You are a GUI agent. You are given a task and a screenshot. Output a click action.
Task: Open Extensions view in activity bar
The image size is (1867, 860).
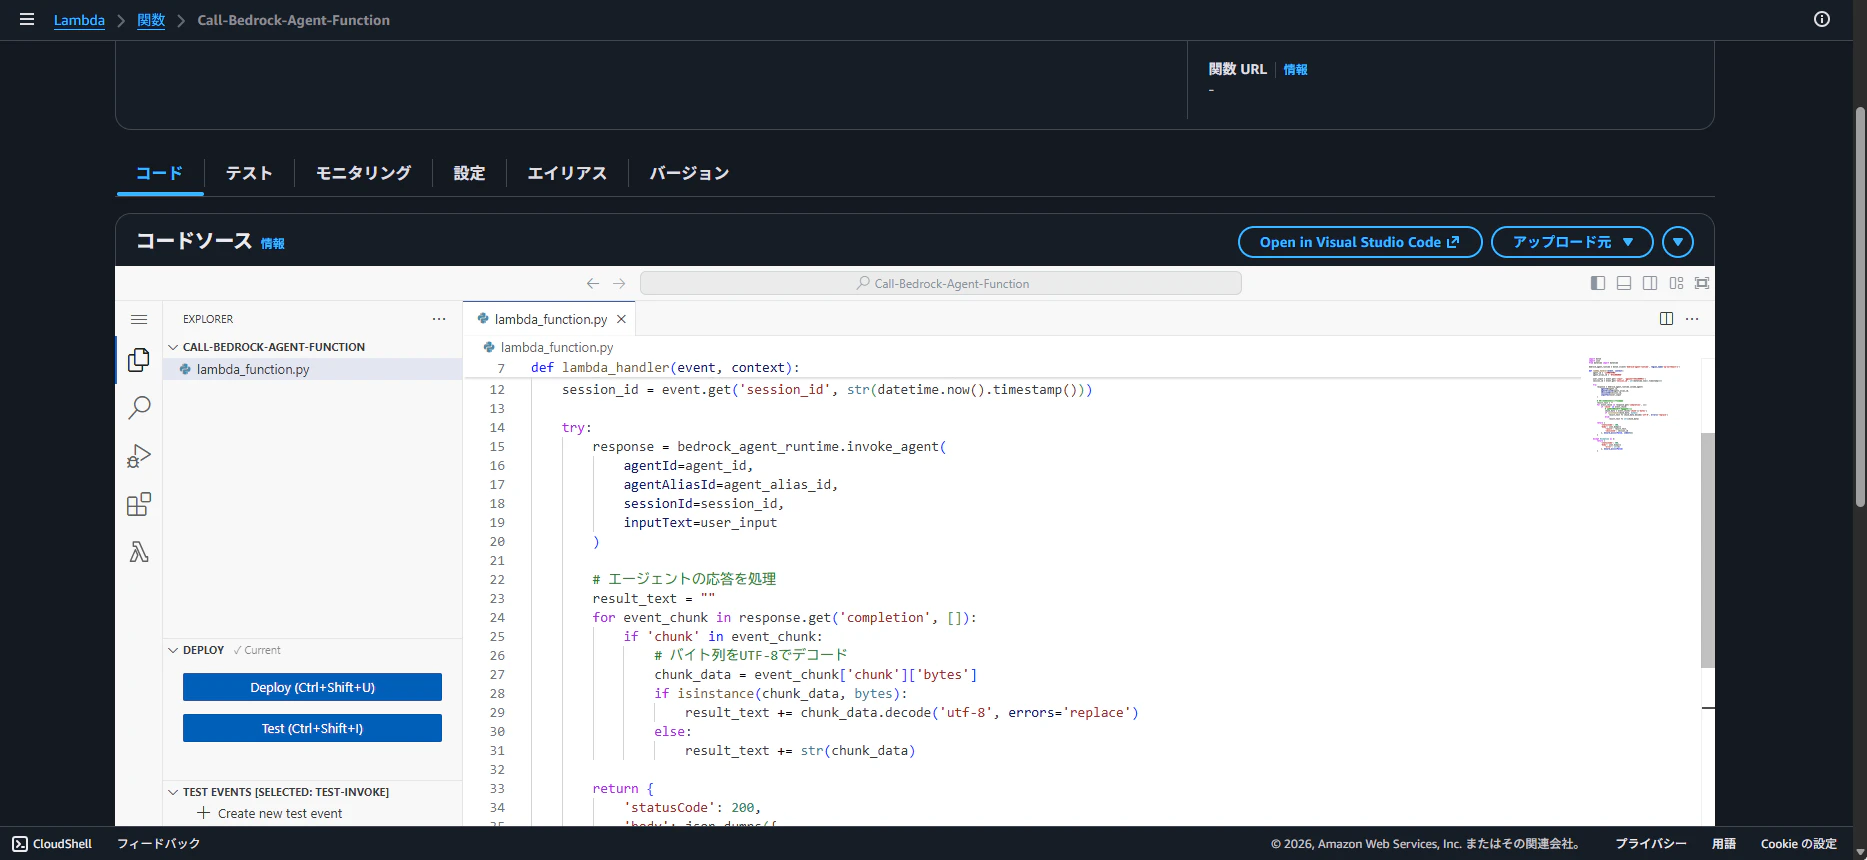139,504
